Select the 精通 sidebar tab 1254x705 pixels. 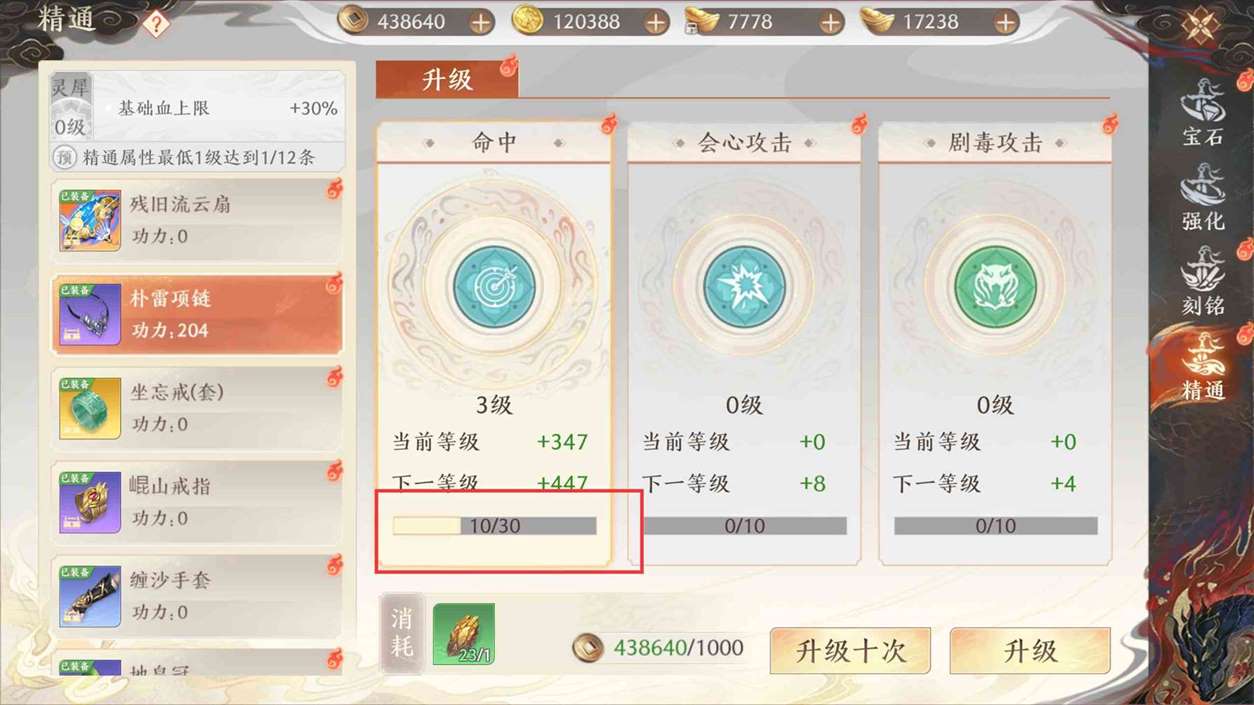tap(1203, 367)
